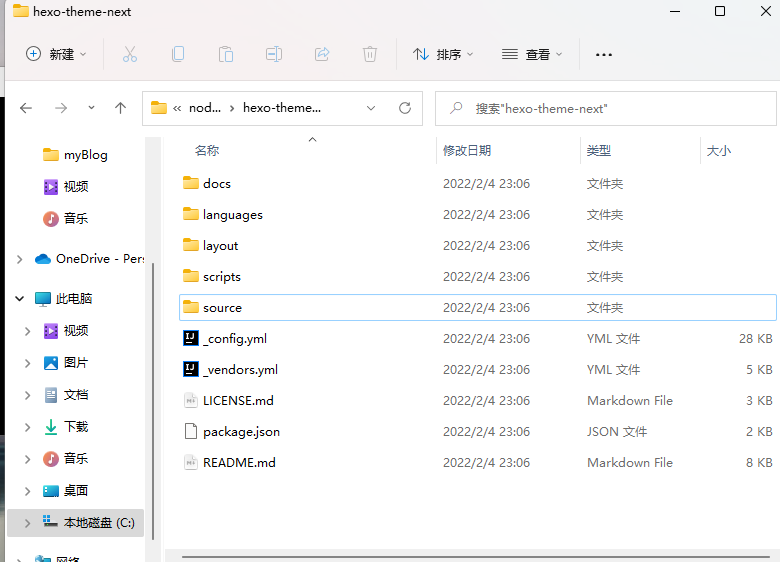Click the layout folder icon

click(191, 245)
